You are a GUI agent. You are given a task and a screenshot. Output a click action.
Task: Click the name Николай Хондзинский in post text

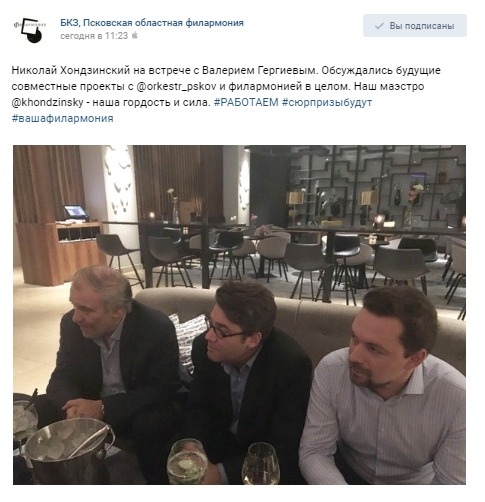pyautogui.click(x=70, y=71)
